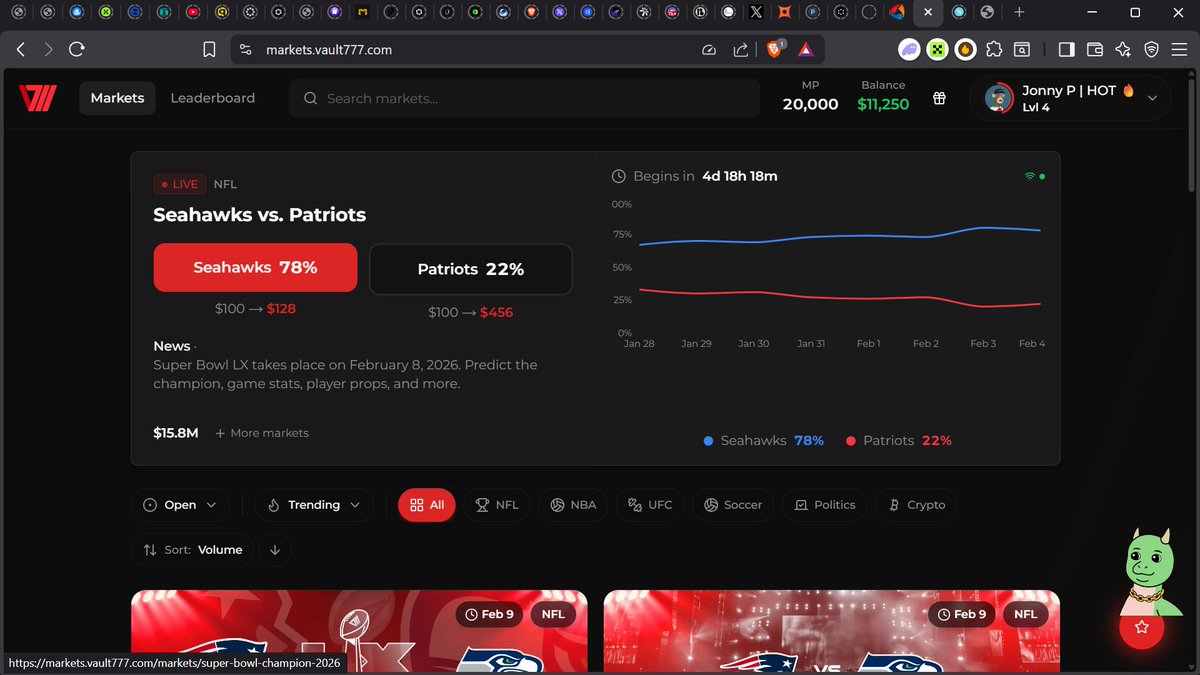Open the Brave Wallet icon

click(x=1095, y=49)
